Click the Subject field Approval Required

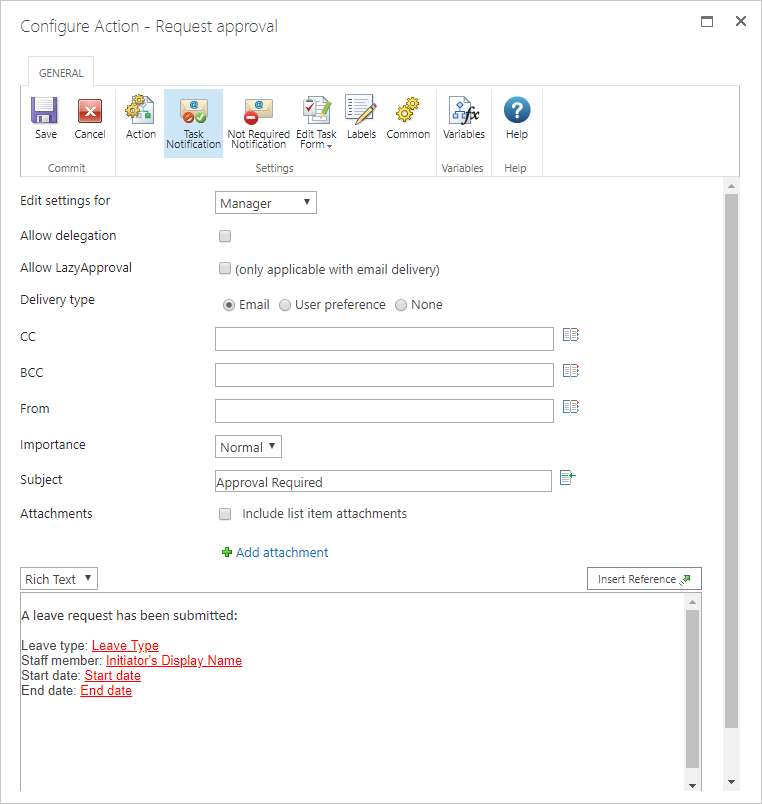[383, 481]
